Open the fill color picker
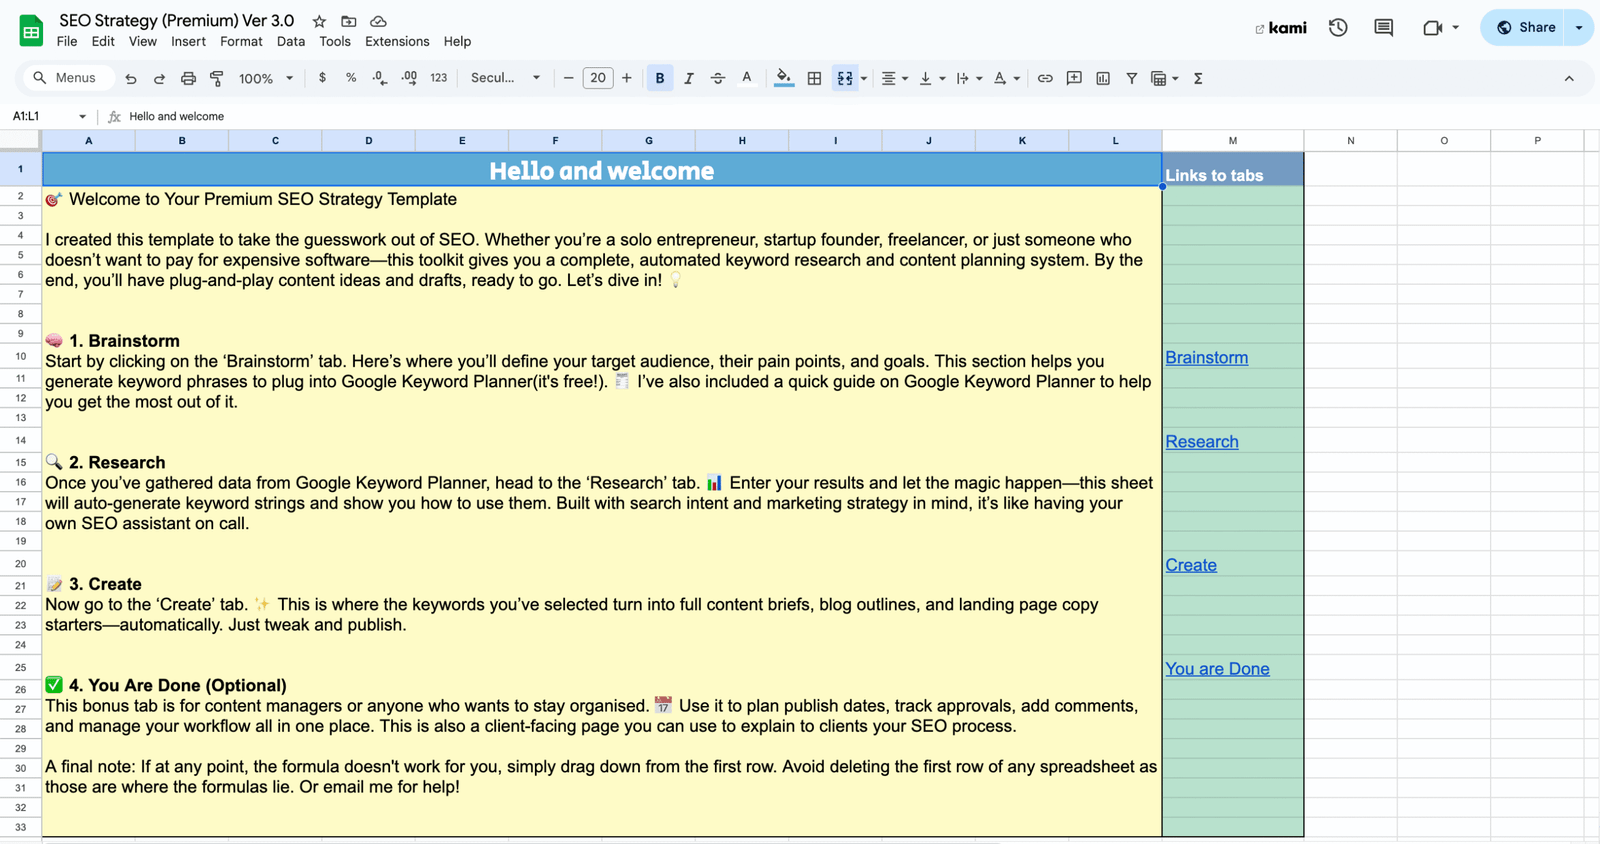Viewport: 1600px width, 844px height. tap(784, 78)
